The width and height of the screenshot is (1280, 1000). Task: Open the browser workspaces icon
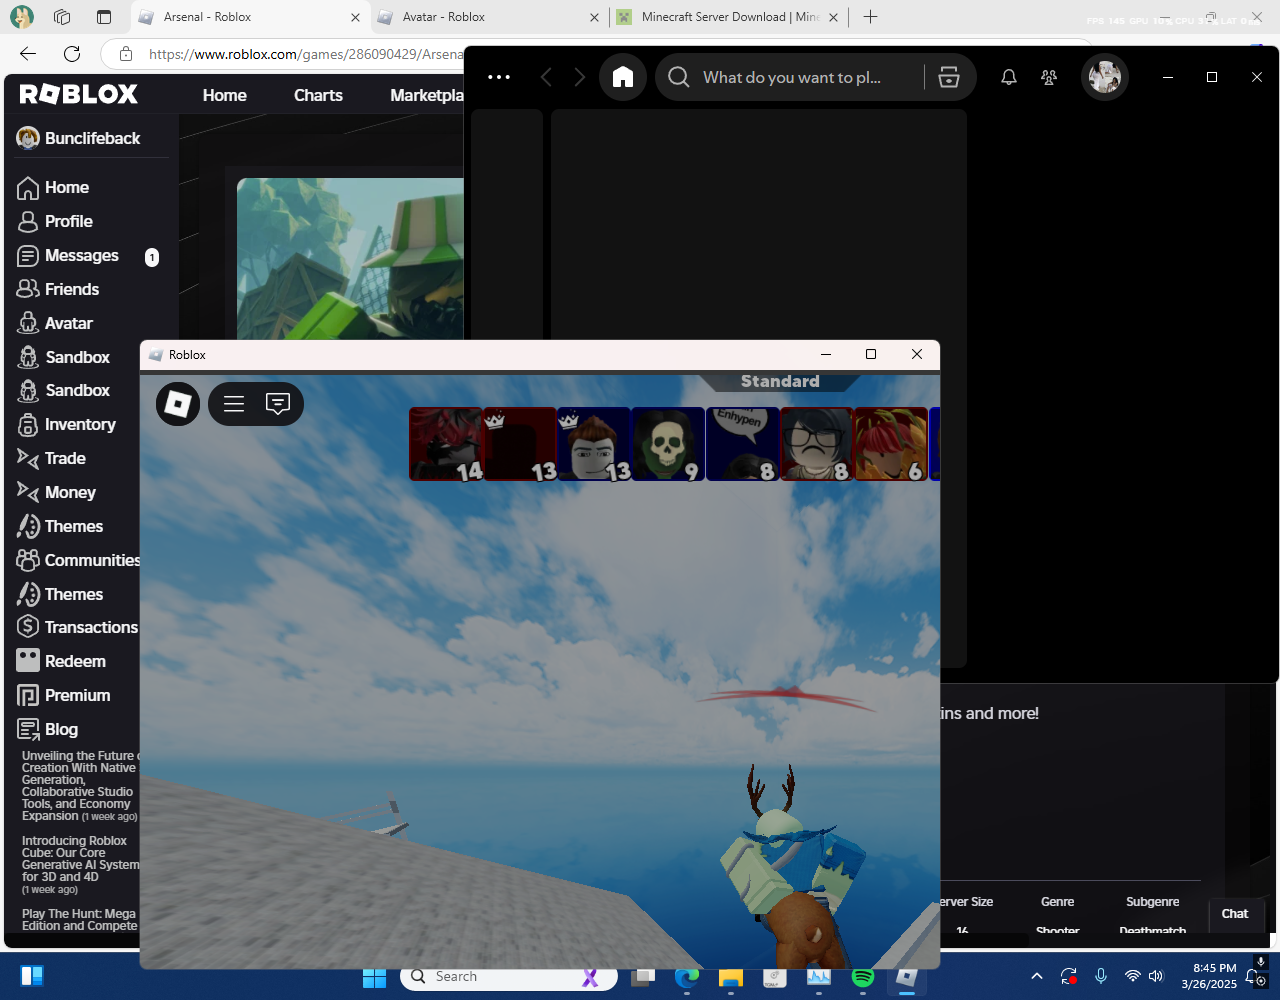coord(62,17)
